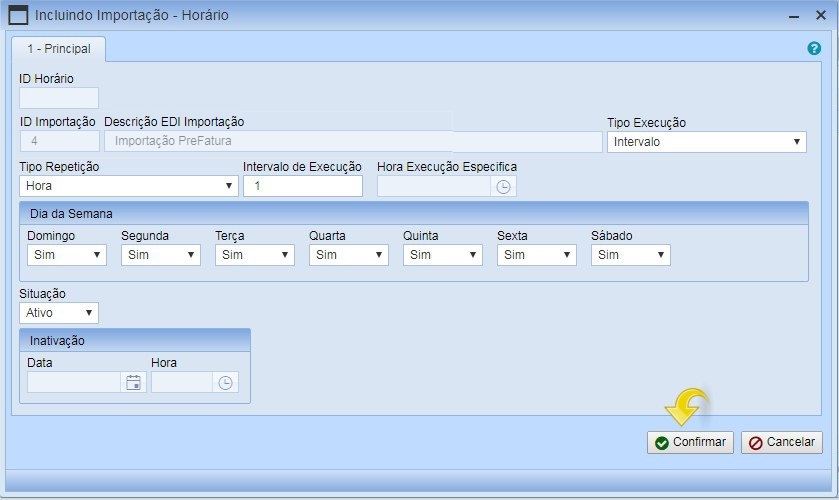Toggle the Domingo Sim selector
839x500 pixels.
tap(67, 255)
